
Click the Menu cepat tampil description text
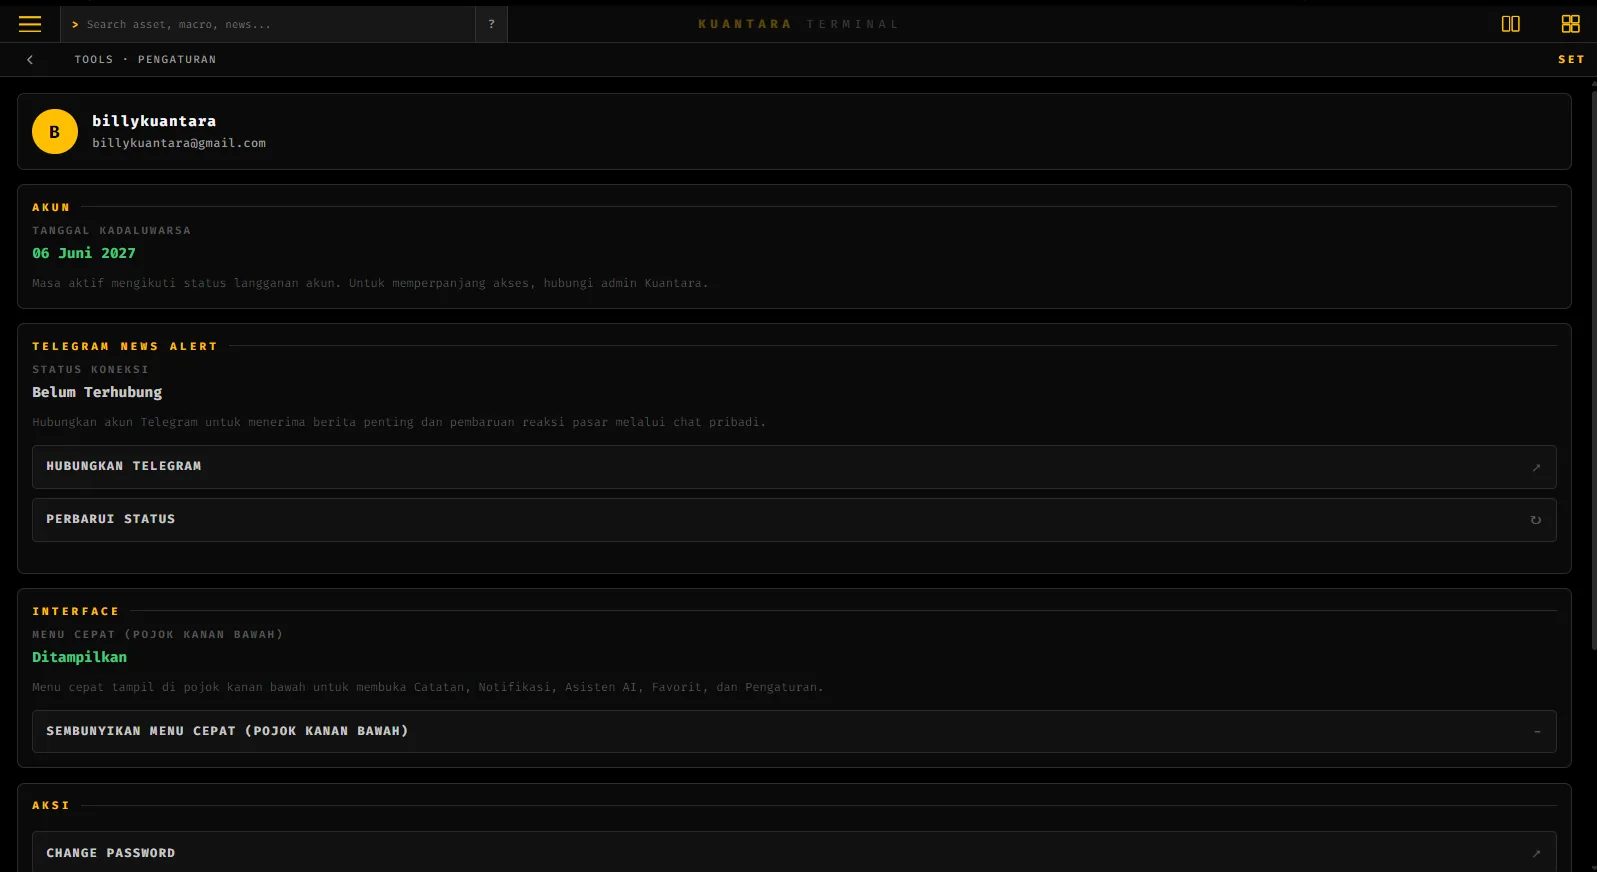pyautogui.click(x=428, y=688)
